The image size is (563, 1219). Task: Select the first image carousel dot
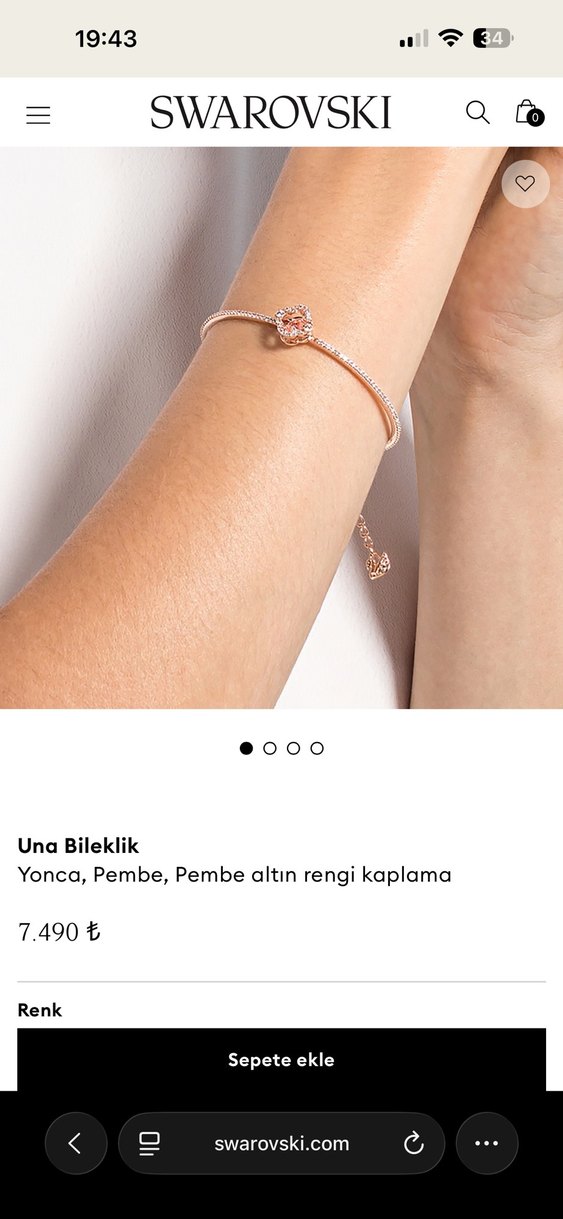tap(246, 748)
